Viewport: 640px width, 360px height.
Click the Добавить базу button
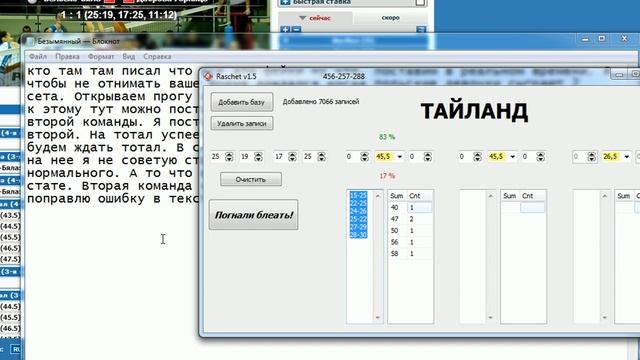242,102
